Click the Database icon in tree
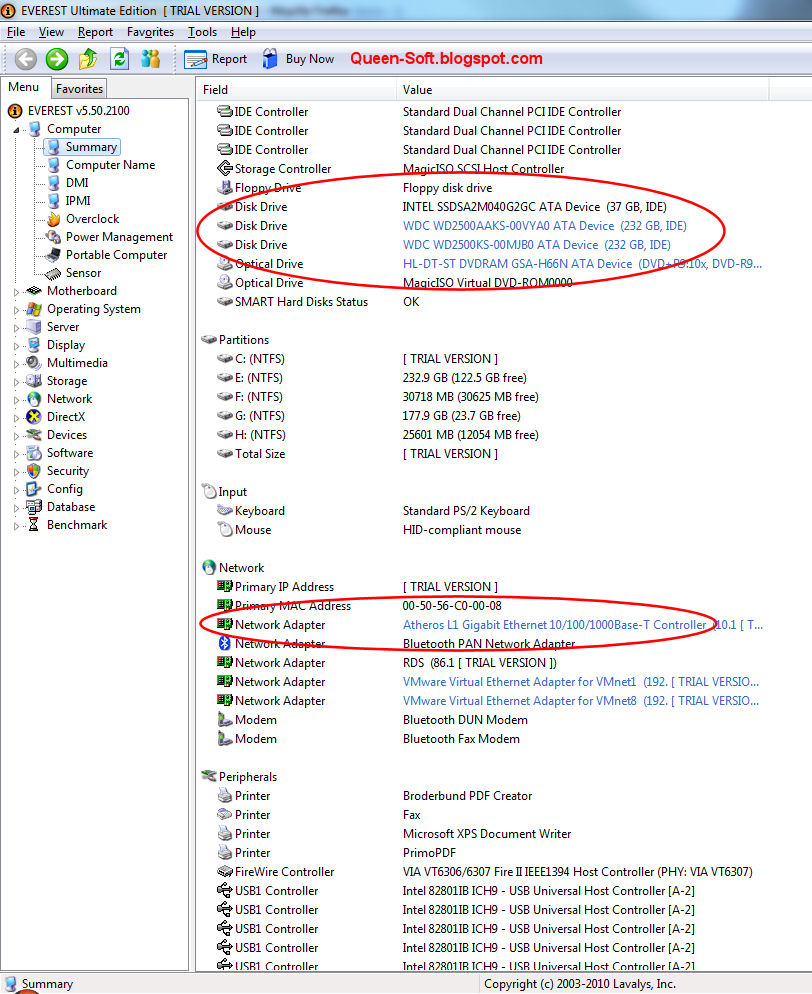812x994 pixels. (x=34, y=507)
